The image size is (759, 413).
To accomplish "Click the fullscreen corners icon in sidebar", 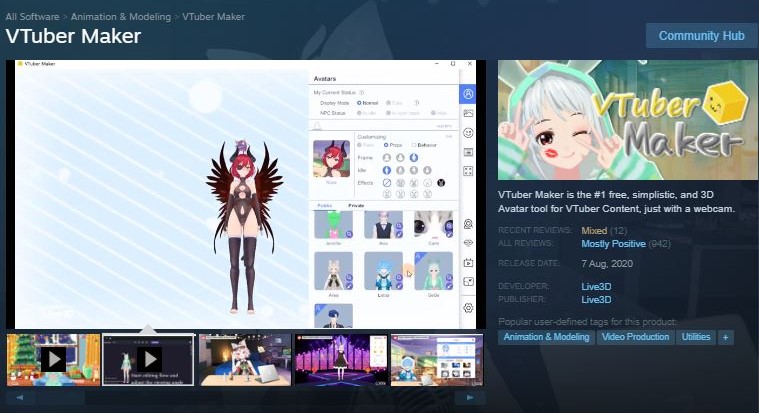I will click(468, 171).
